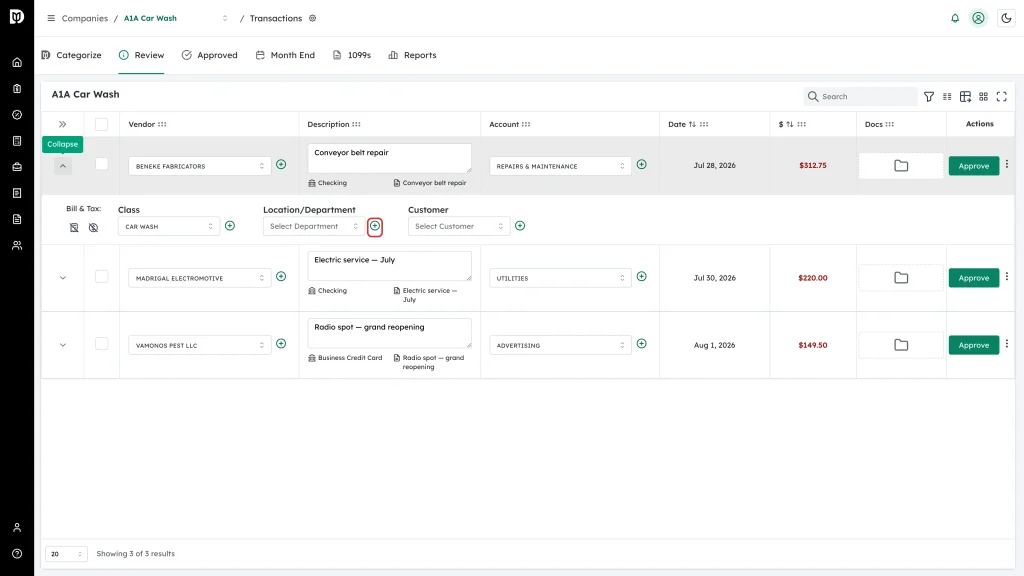Image resolution: width=1024 pixels, height=576 pixels.
Task: Switch to the Reports tab
Action: click(413, 55)
